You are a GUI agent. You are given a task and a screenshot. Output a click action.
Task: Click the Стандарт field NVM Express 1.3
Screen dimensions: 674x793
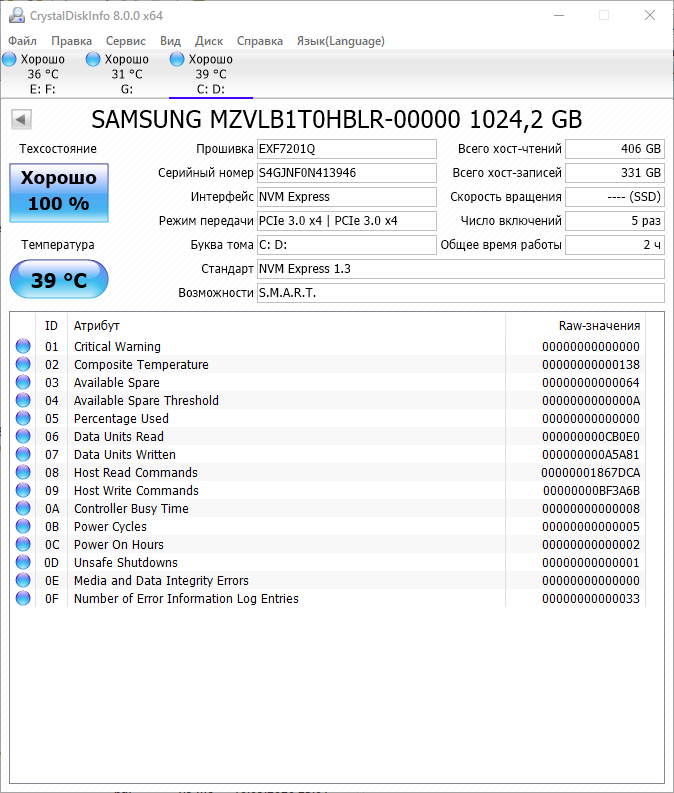point(461,269)
